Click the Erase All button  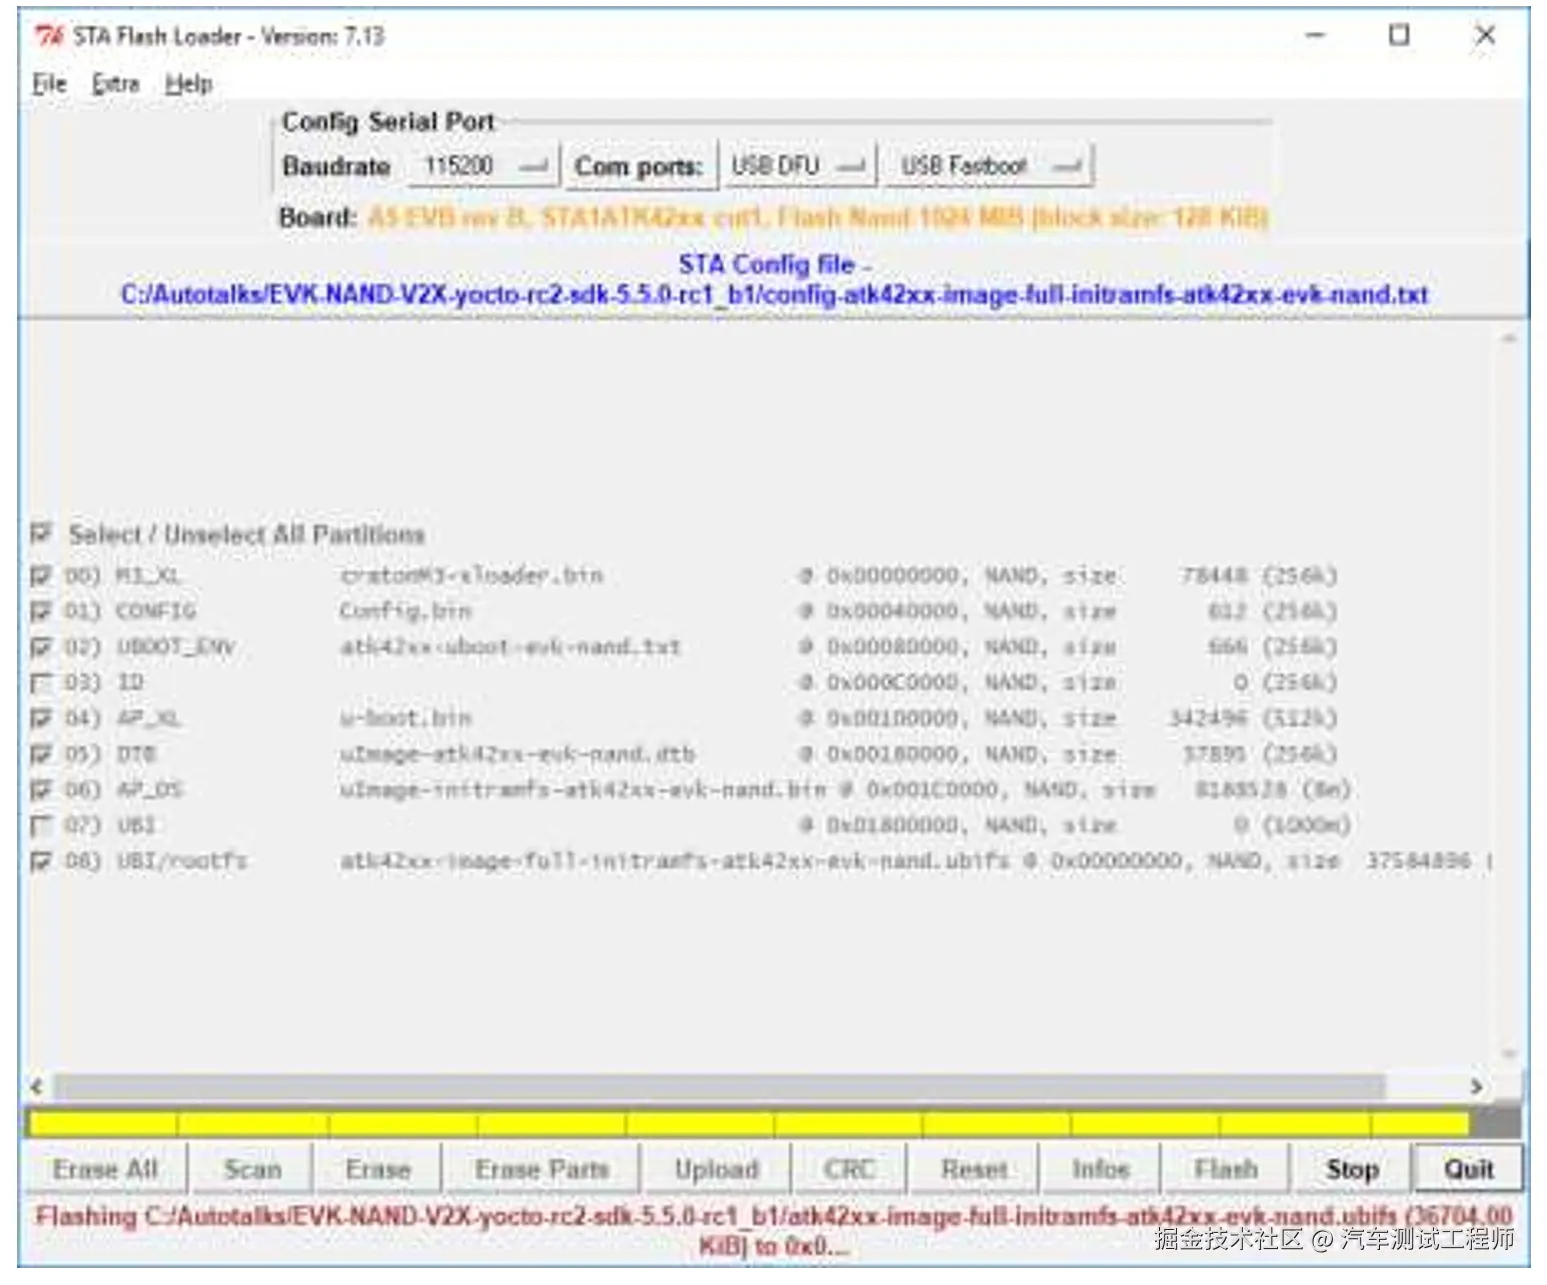(106, 1169)
